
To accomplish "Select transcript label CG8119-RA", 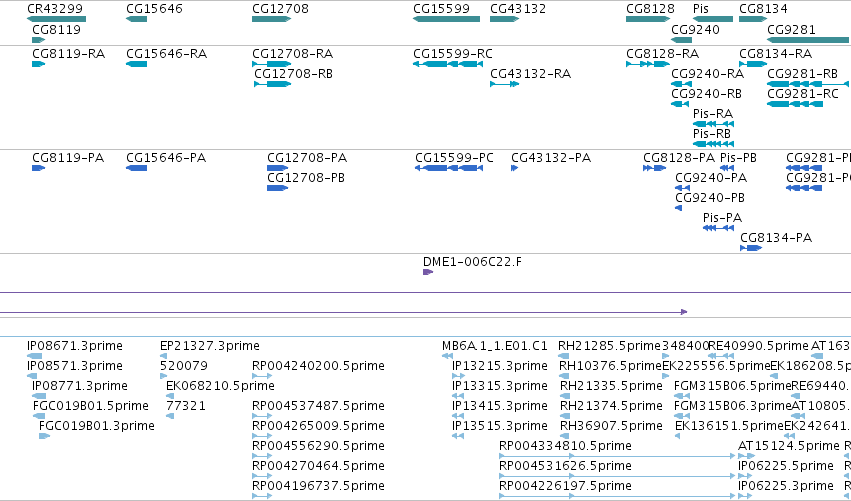I will (68, 54).
